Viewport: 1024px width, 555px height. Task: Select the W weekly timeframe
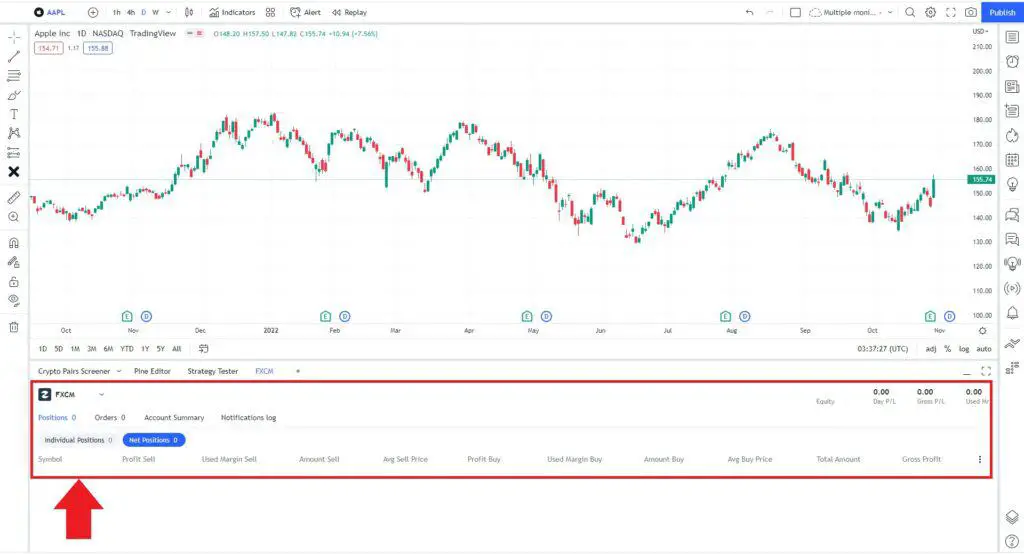click(x=155, y=12)
